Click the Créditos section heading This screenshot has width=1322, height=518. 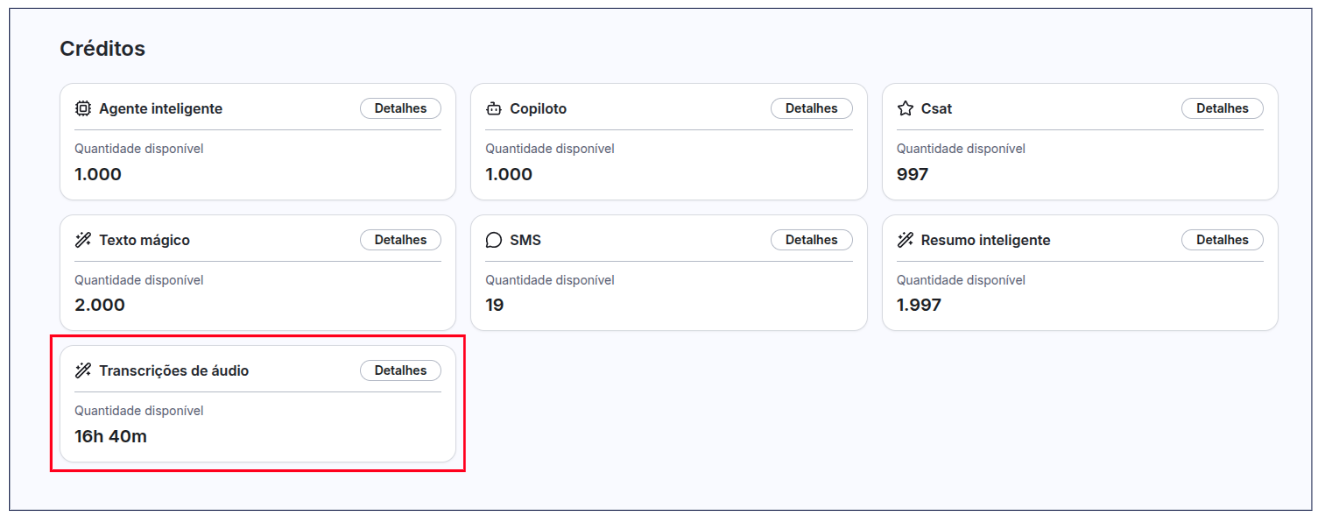tap(102, 49)
